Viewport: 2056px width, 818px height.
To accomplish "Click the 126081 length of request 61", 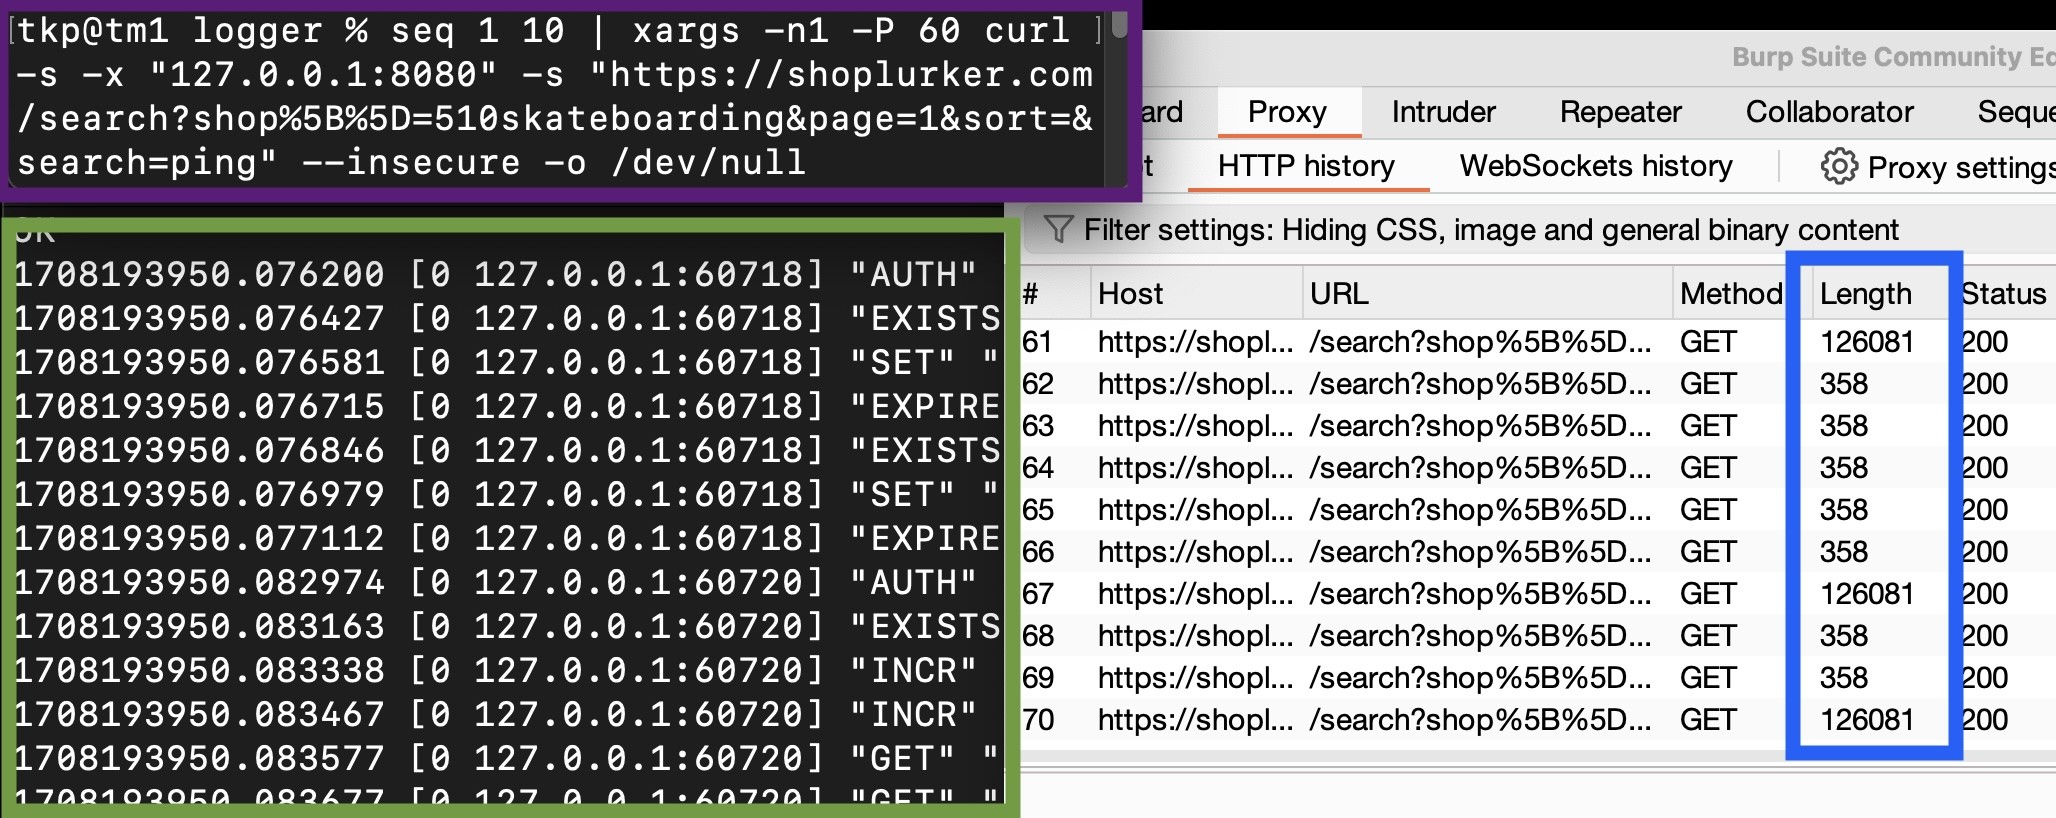I will pos(1867,342).
